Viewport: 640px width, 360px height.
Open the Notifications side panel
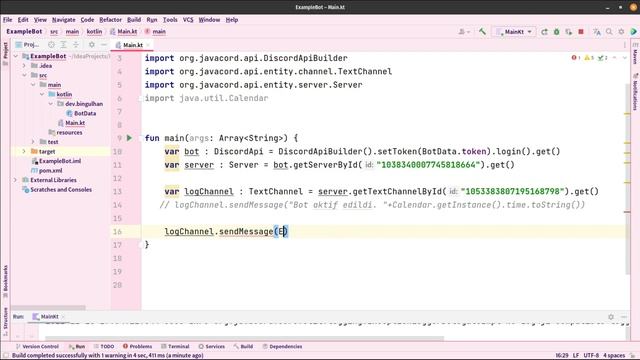[x=635, y=92]
